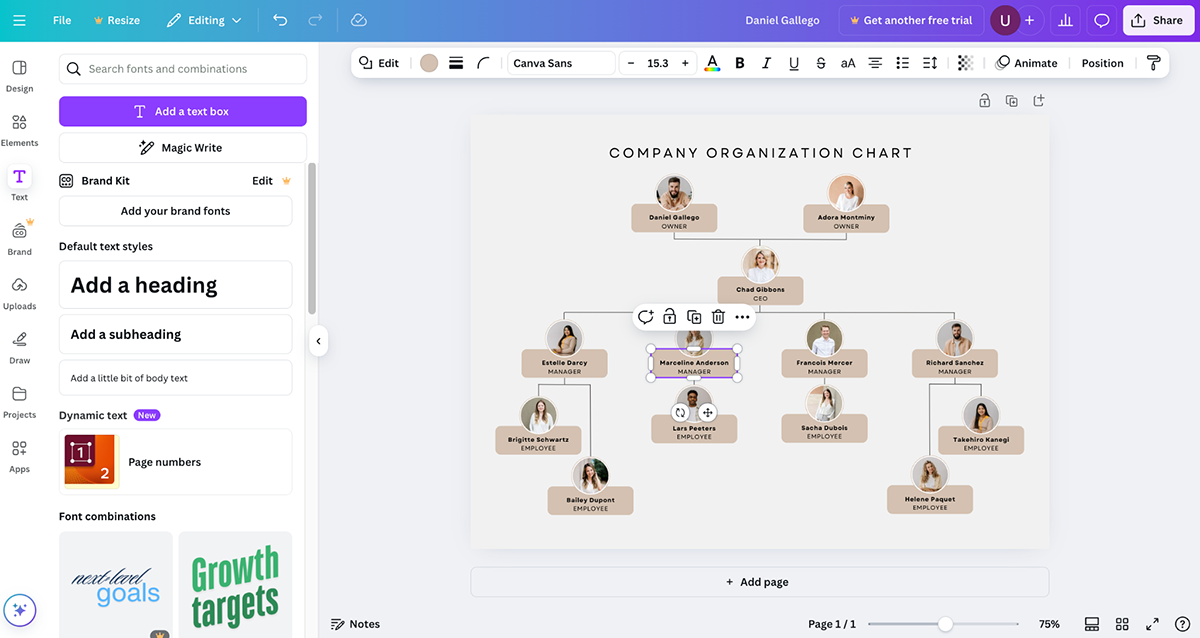Viewport: 1200px width, 638px height.
Task: Click the copy style paint roller icon
Action: [1154, 63]
